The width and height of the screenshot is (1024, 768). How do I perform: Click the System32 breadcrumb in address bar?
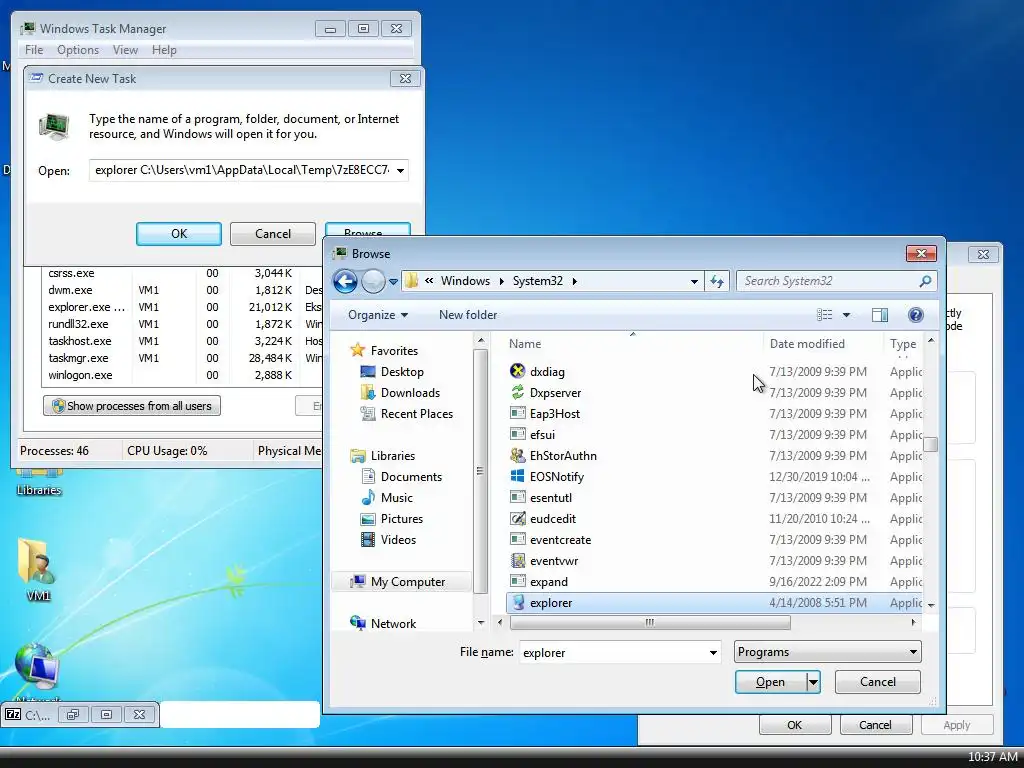coord(537,281)
